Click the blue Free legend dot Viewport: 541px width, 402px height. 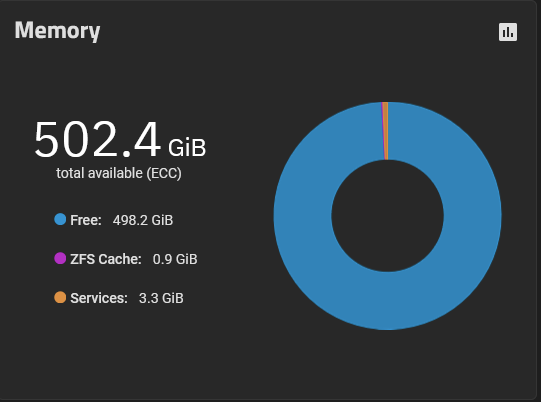point(60,219)
